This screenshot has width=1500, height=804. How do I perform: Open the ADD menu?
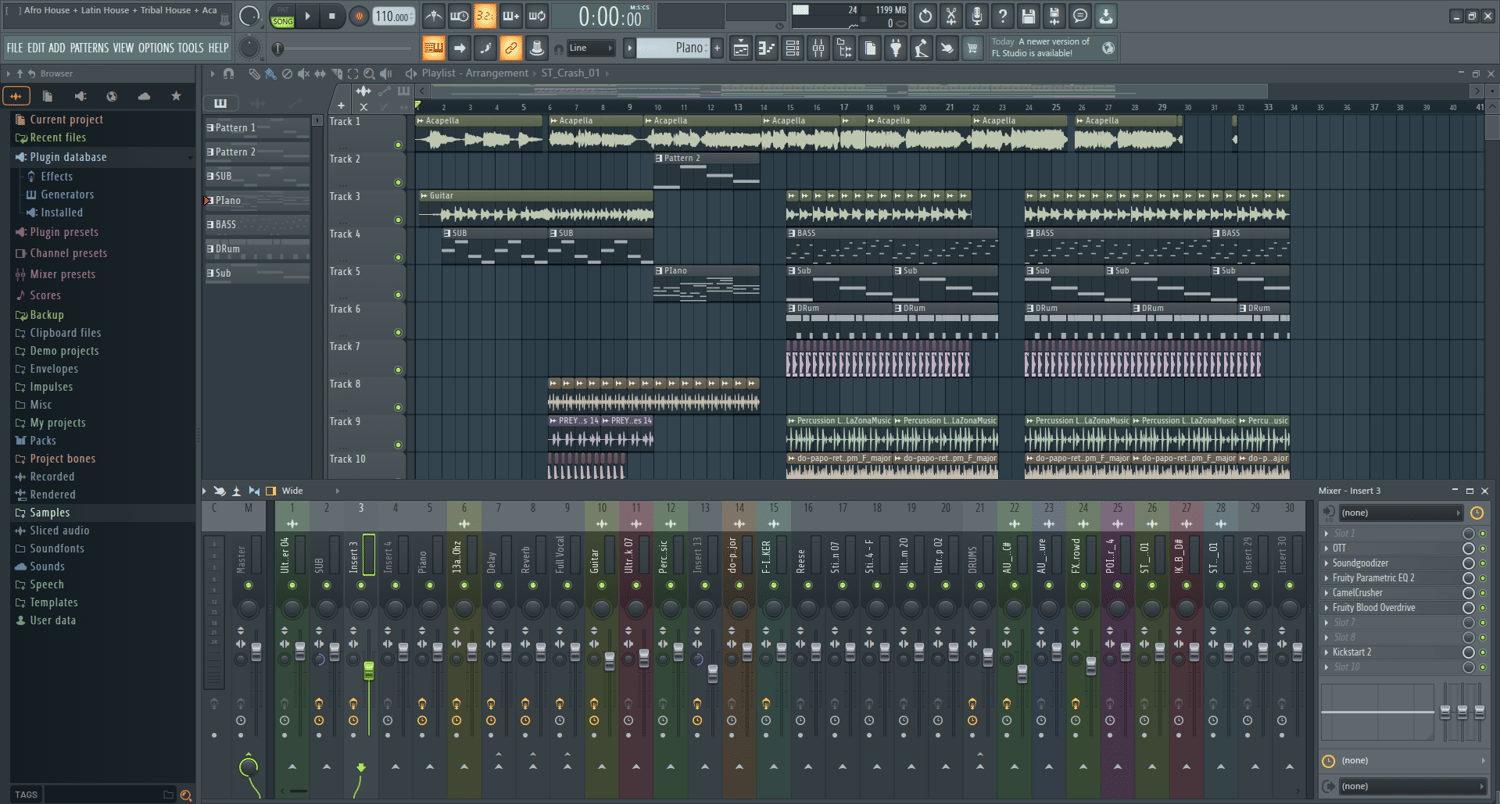pos(57,47)
